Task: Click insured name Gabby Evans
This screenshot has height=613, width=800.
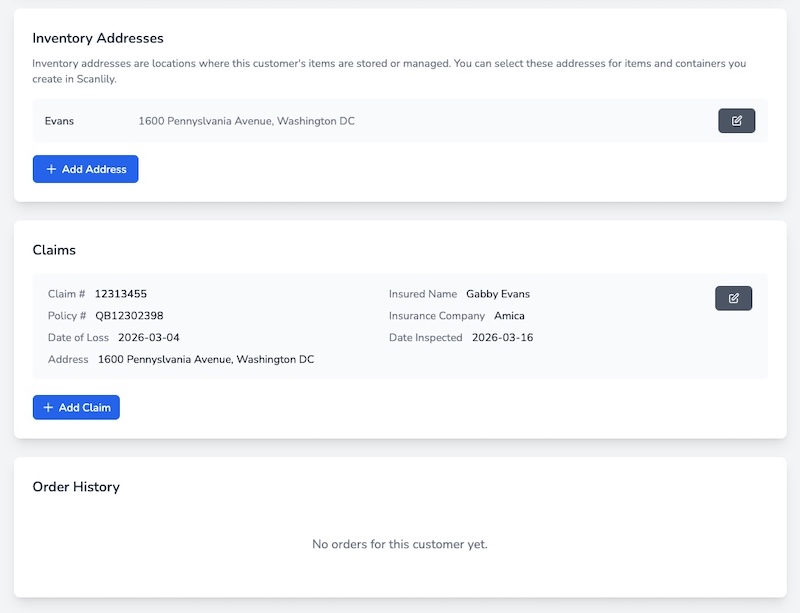Action: pyautogui.click(x=499, y=294)
